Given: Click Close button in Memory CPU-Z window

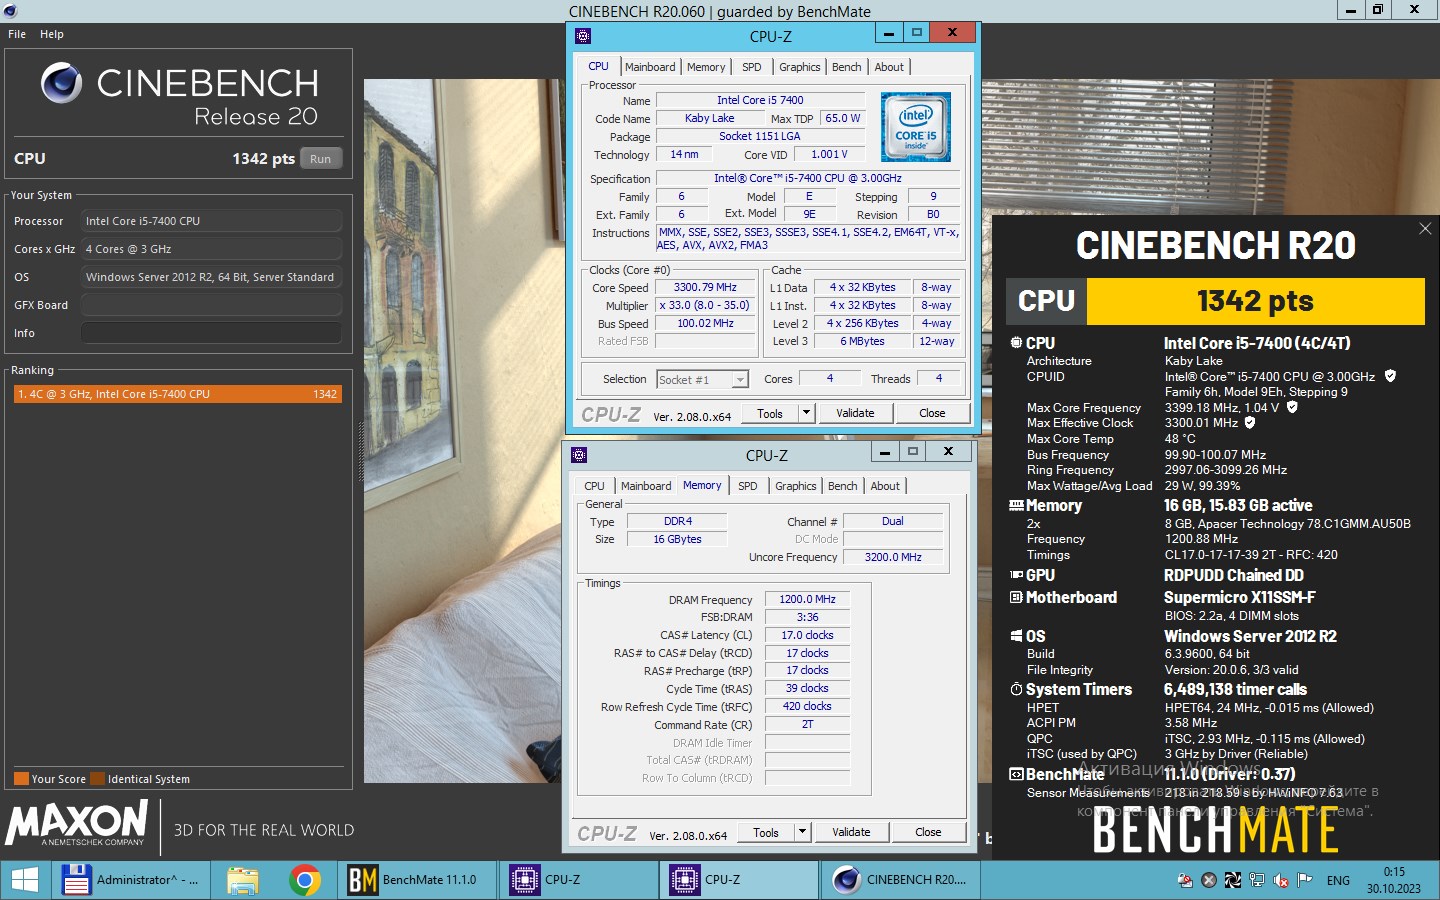Looking at the screenshot, I should pos(928,832).
